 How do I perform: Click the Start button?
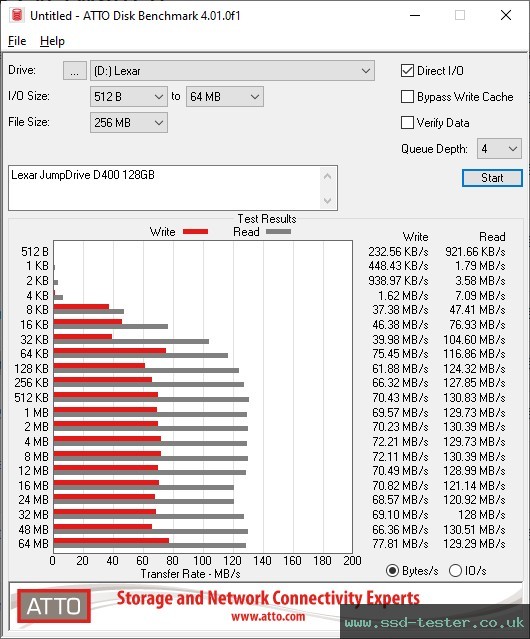[492, 178]
